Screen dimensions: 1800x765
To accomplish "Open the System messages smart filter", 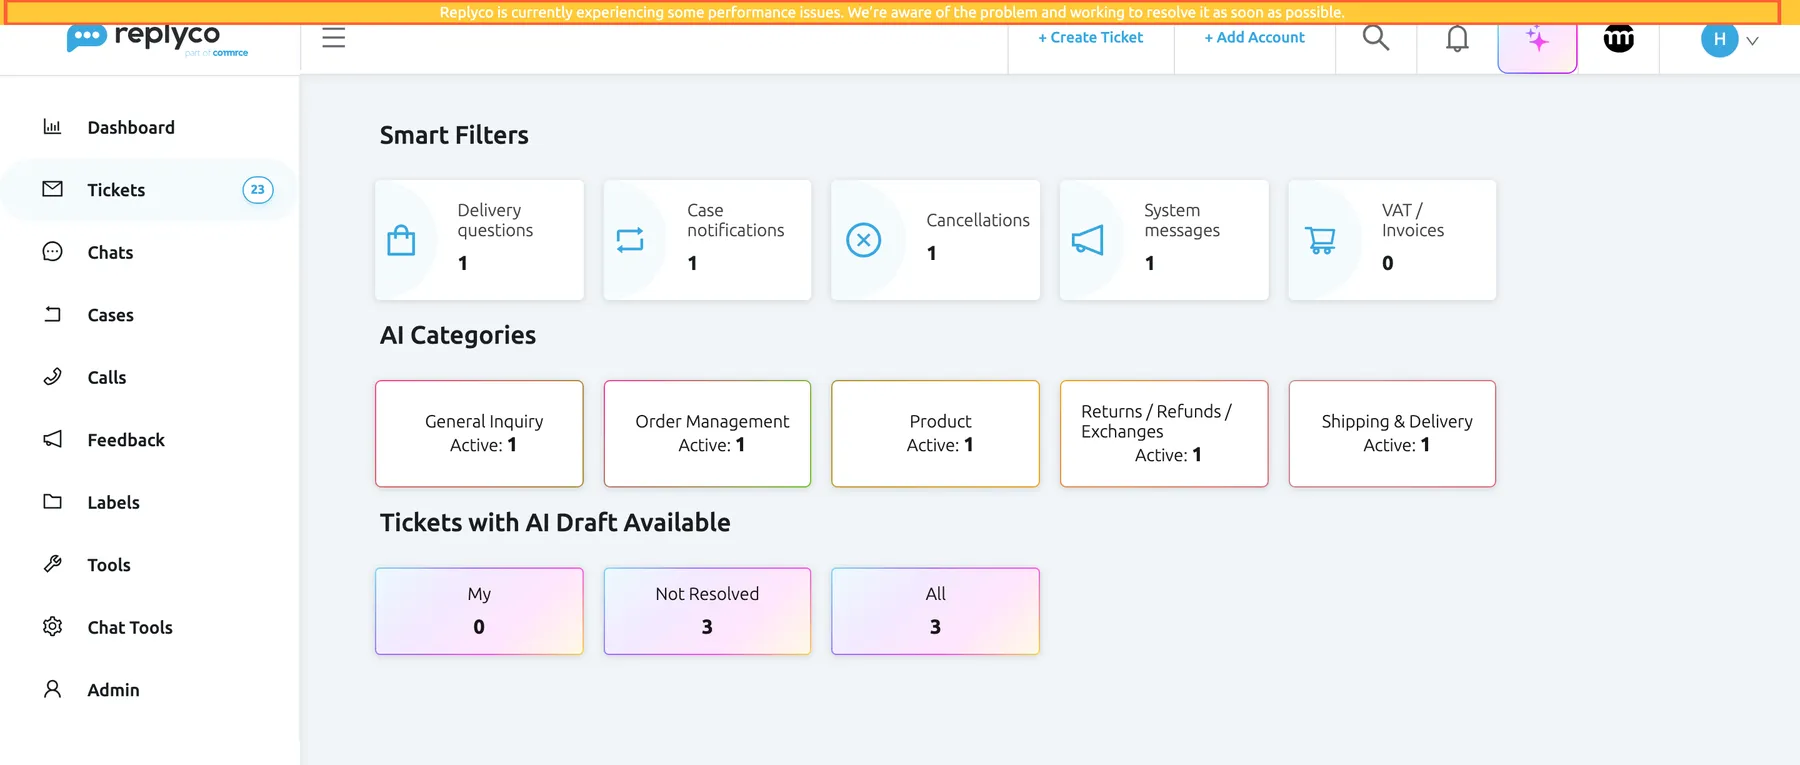I will point(1164,240).
